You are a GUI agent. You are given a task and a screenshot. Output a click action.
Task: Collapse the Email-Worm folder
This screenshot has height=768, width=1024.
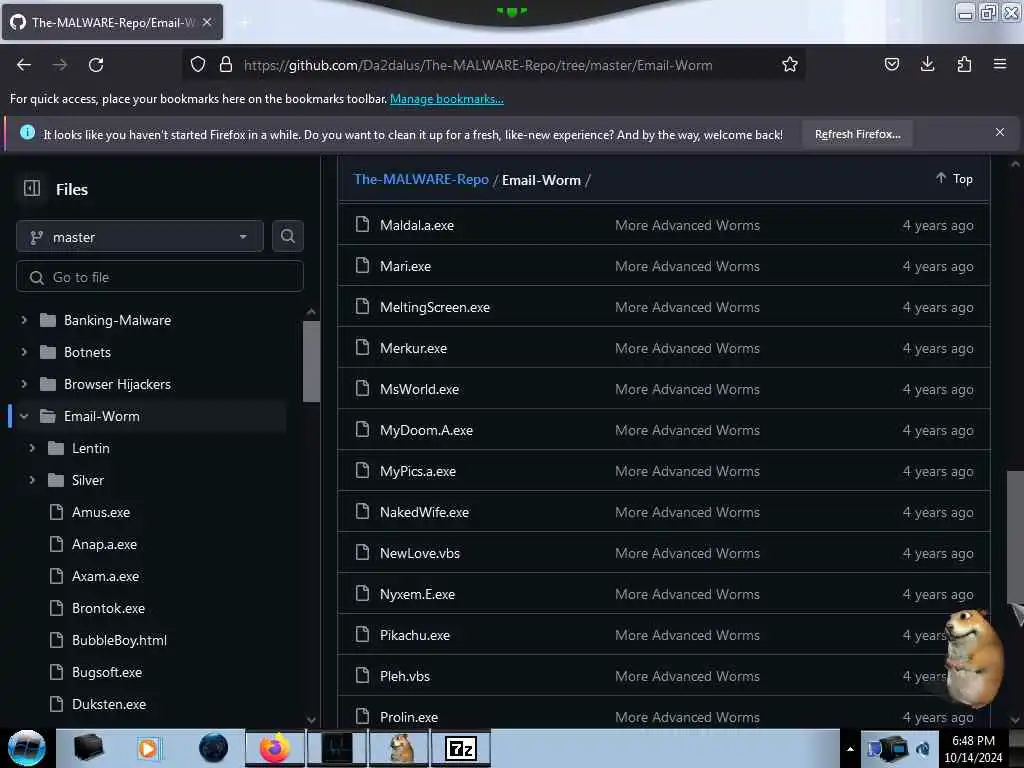(24, 416)
